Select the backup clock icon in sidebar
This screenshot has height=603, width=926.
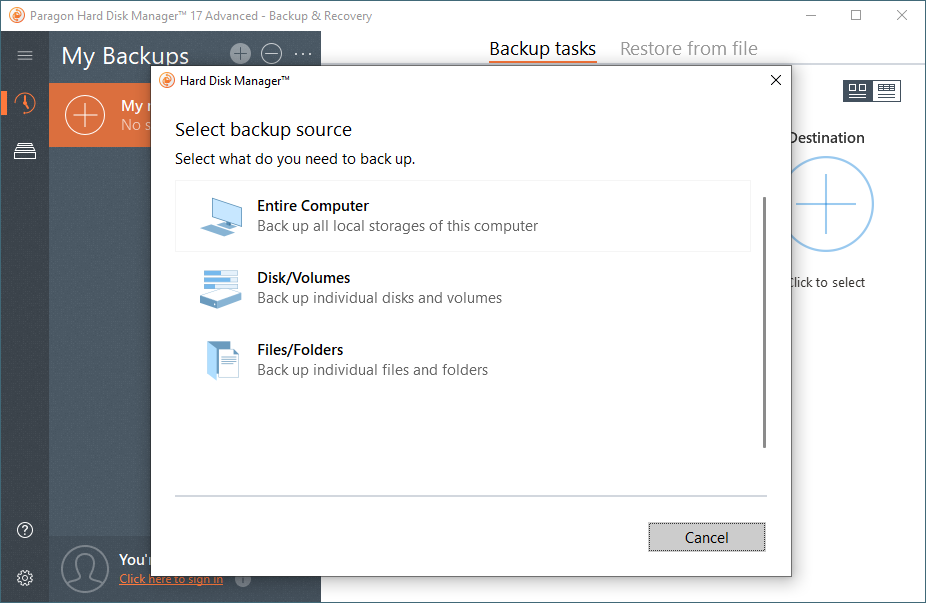[25, 103]
